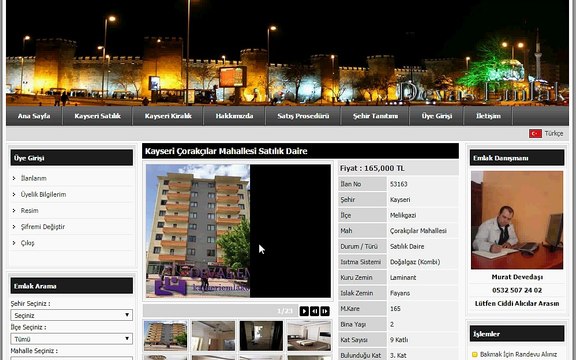
Task: Expand the Şehir Seçiniz dropdown
Action: (x=72, y=315)
